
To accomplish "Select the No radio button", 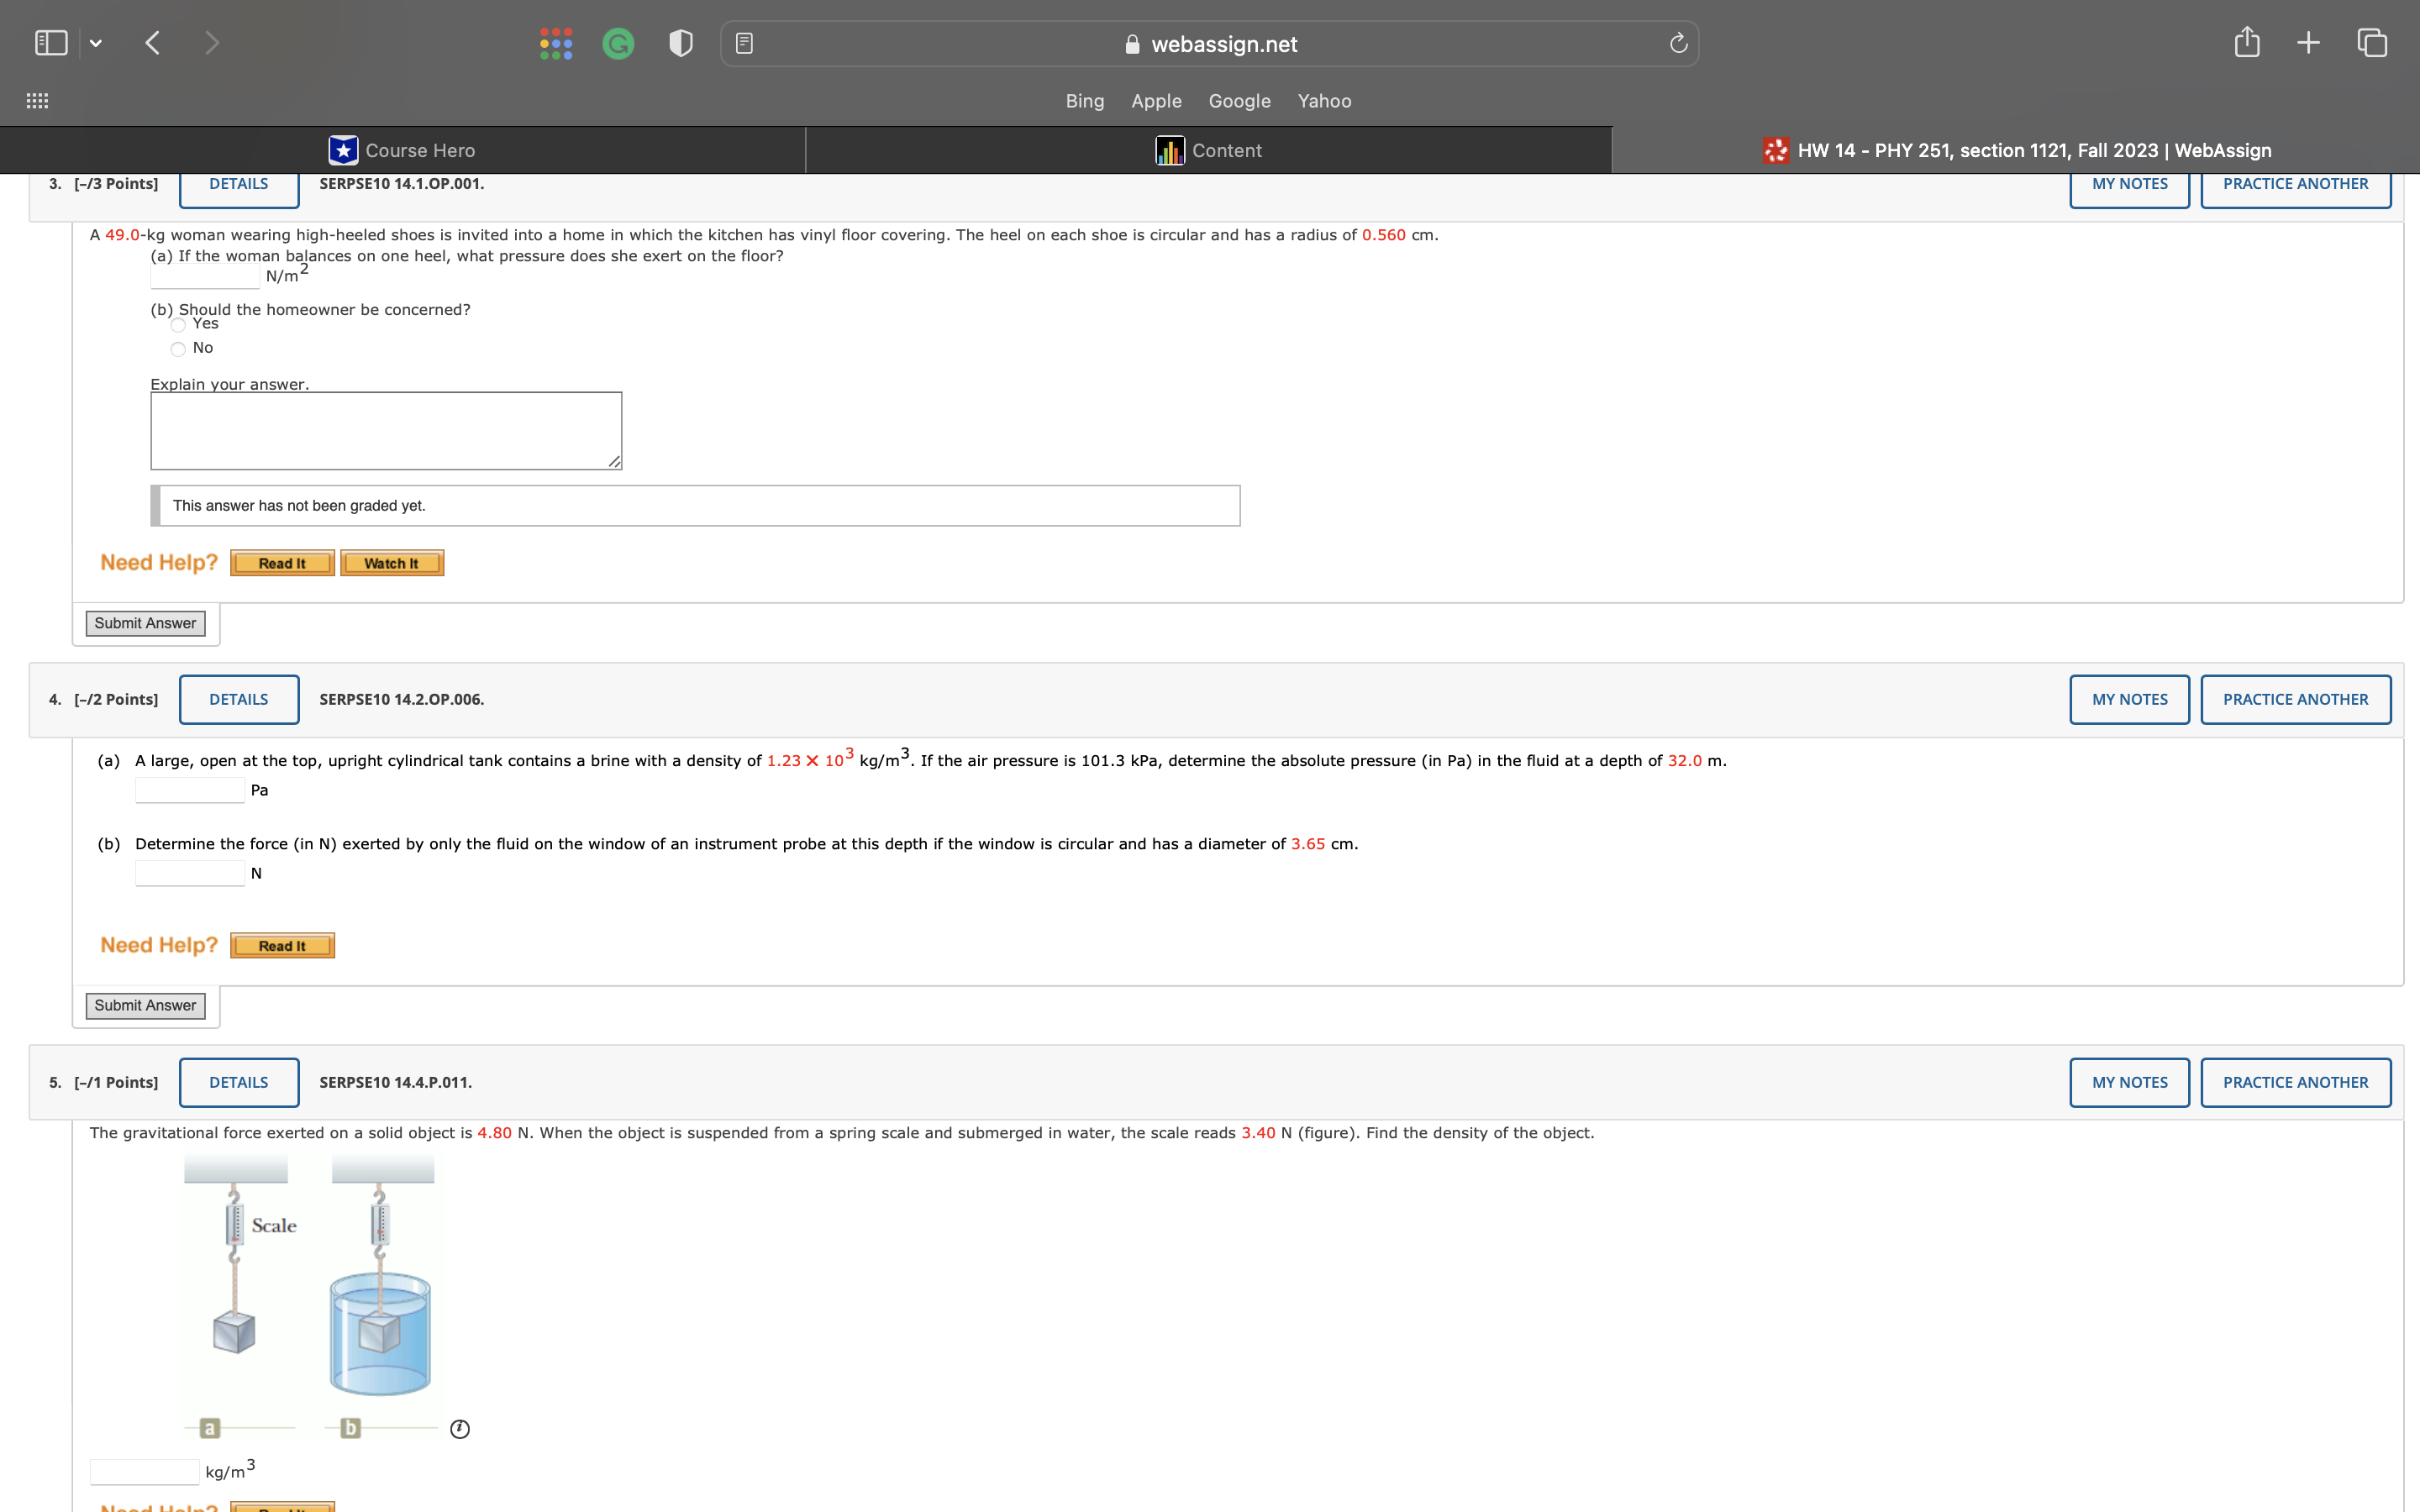I will click(x=178, y=348).
